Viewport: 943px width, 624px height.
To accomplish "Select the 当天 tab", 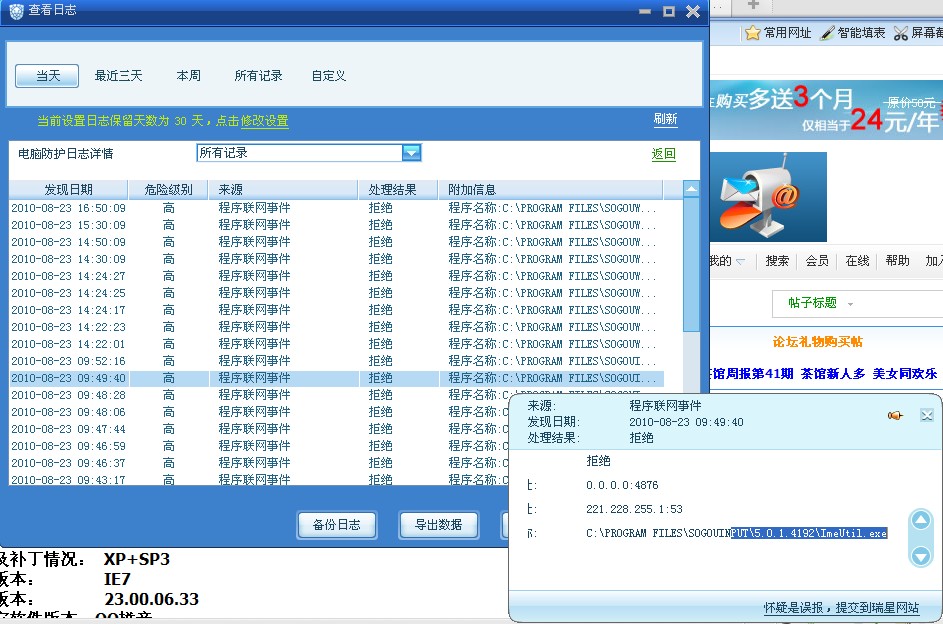I will (x=47, y=76).
